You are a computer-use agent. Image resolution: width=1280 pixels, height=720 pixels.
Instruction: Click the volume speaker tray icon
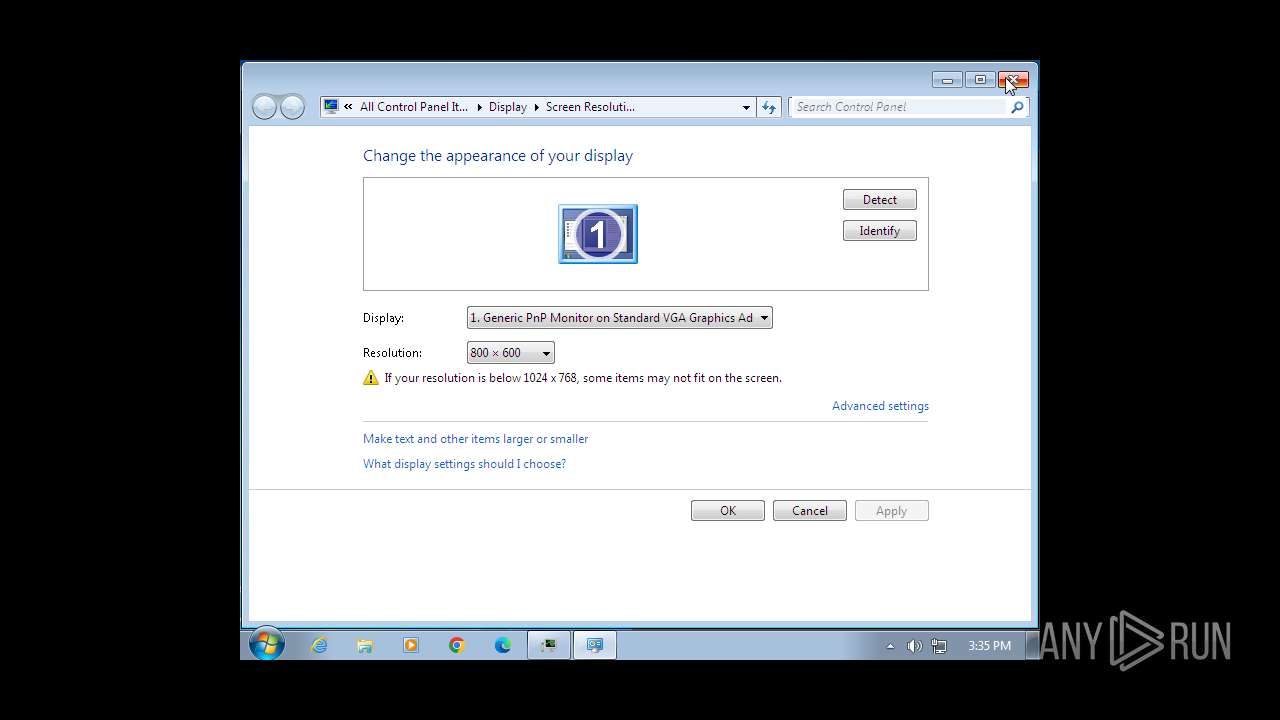[914, 646]
